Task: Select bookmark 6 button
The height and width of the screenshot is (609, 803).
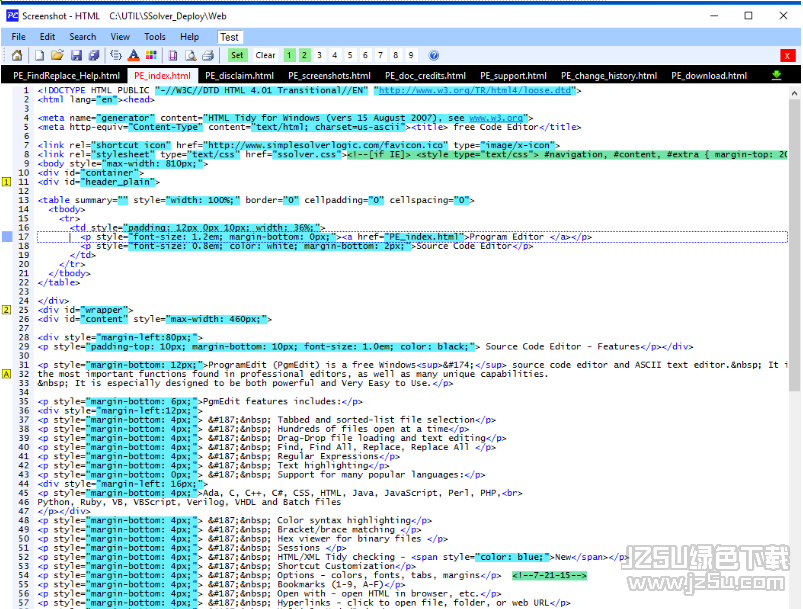Action: (x=365, y=55)
